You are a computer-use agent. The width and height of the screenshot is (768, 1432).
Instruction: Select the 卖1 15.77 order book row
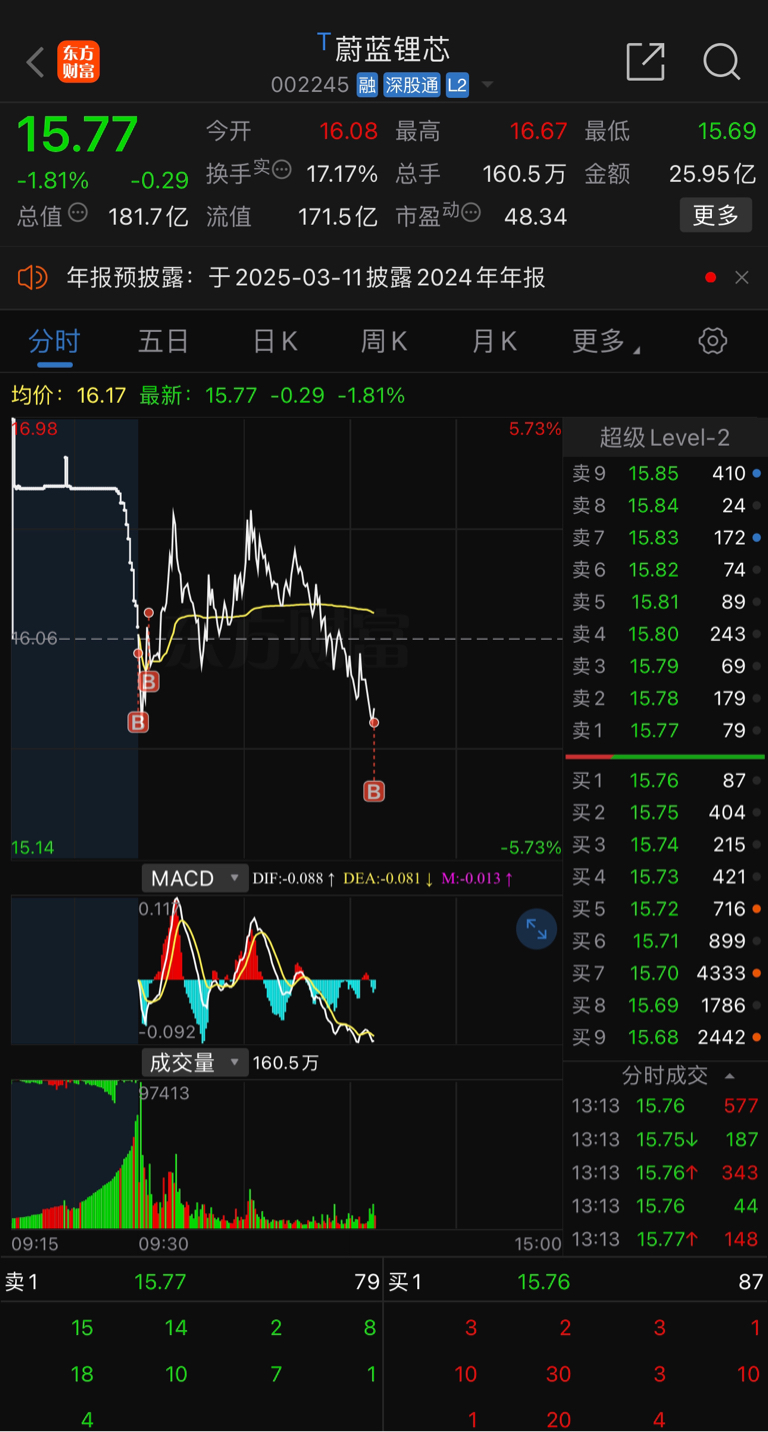[665, 730]
